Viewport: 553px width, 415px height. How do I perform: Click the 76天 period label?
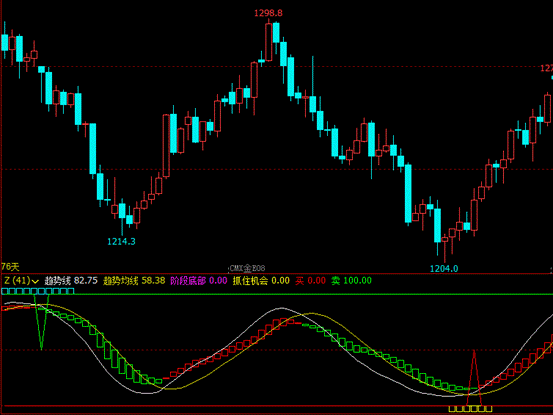click(x=10, y=267)
